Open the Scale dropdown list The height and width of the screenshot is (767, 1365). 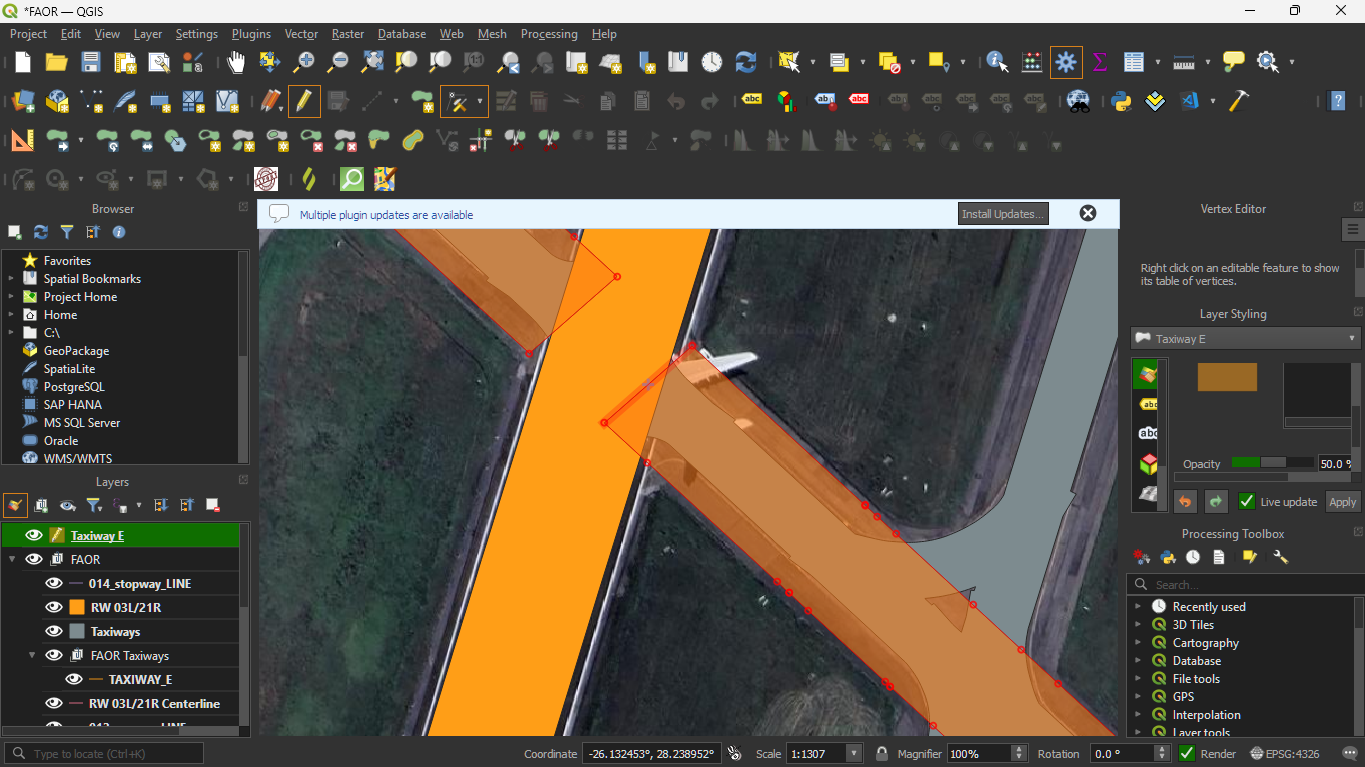853,754
